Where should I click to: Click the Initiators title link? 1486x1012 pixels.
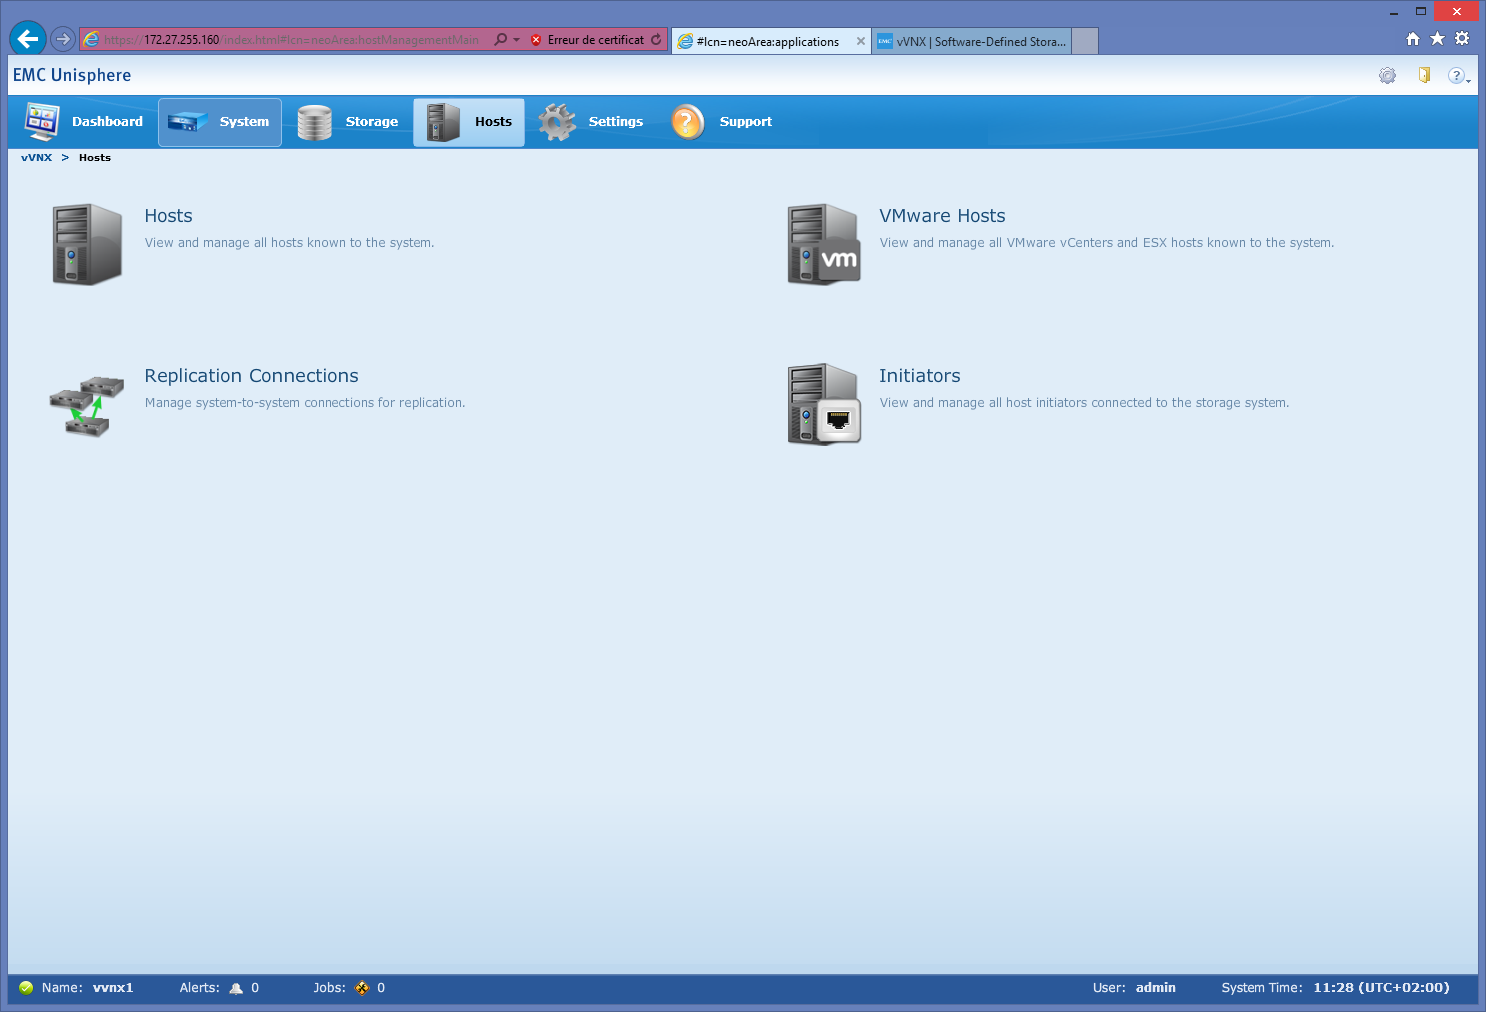(919, 376)
